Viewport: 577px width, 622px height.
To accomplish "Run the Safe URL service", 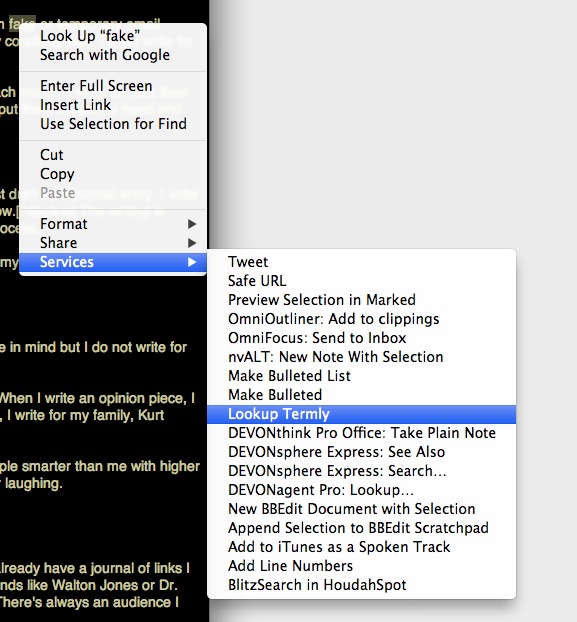I will click(361, 281).
